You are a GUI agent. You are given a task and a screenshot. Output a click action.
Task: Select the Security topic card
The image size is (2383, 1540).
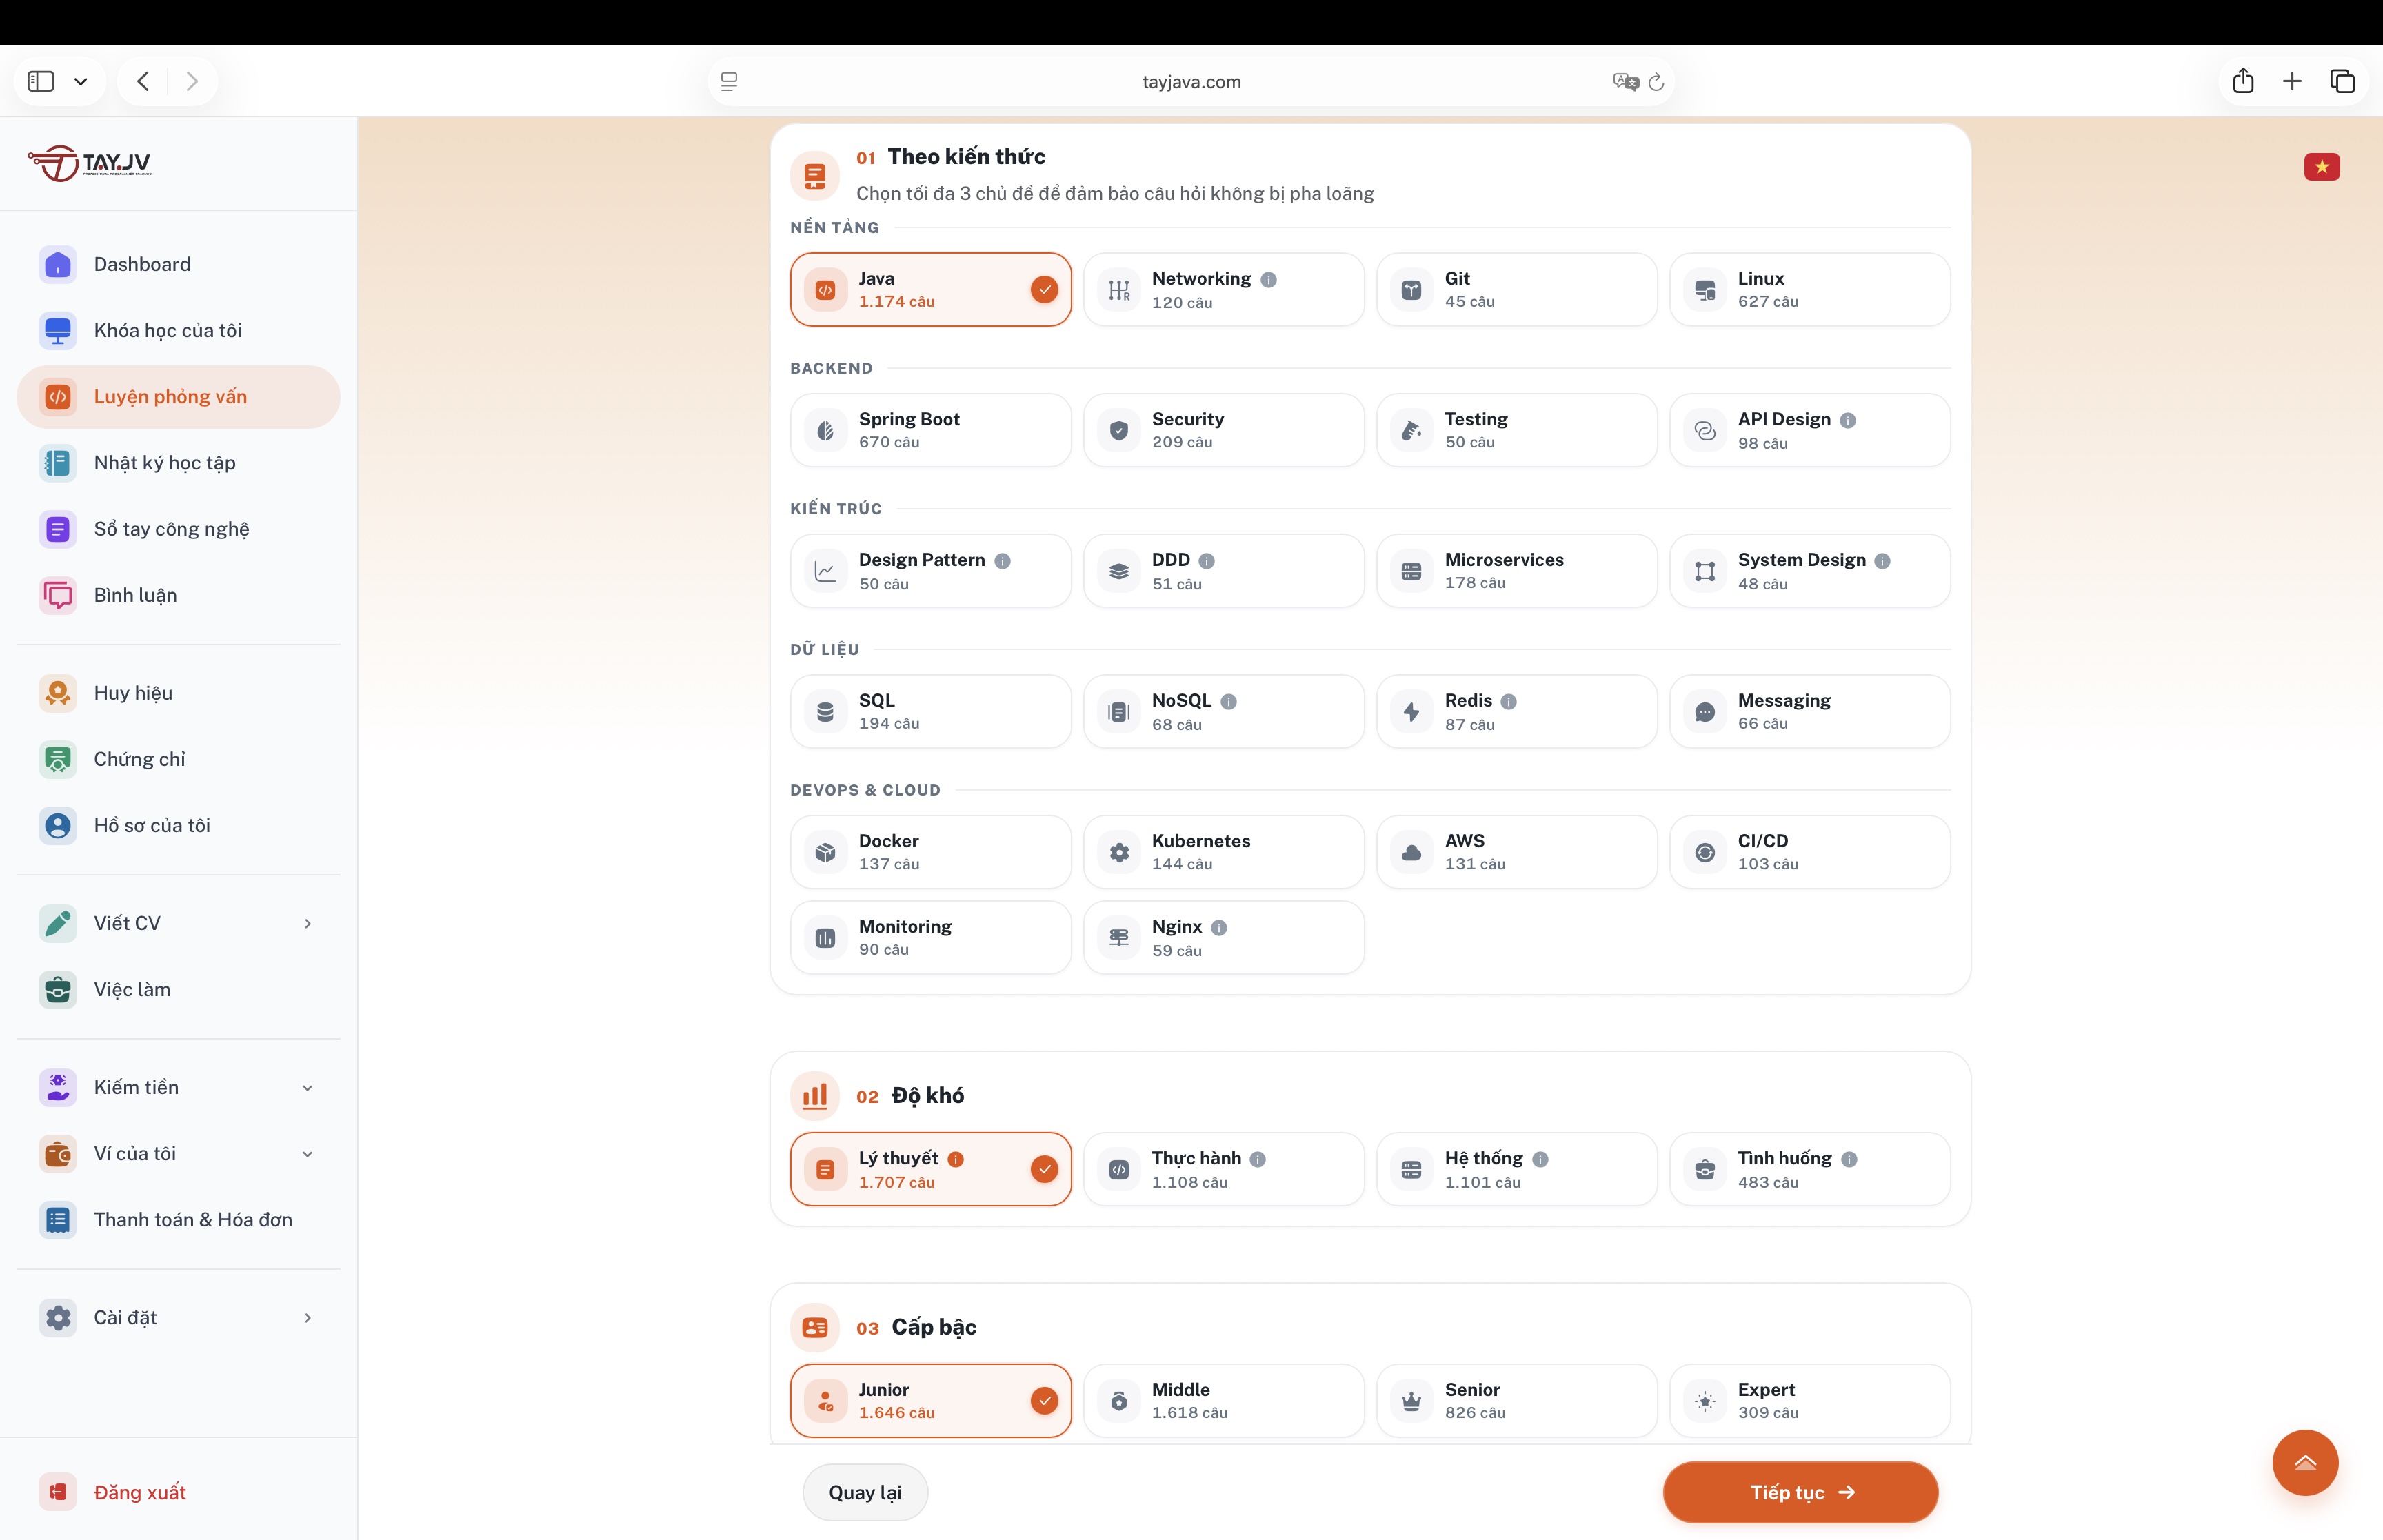click(1223, 430)
